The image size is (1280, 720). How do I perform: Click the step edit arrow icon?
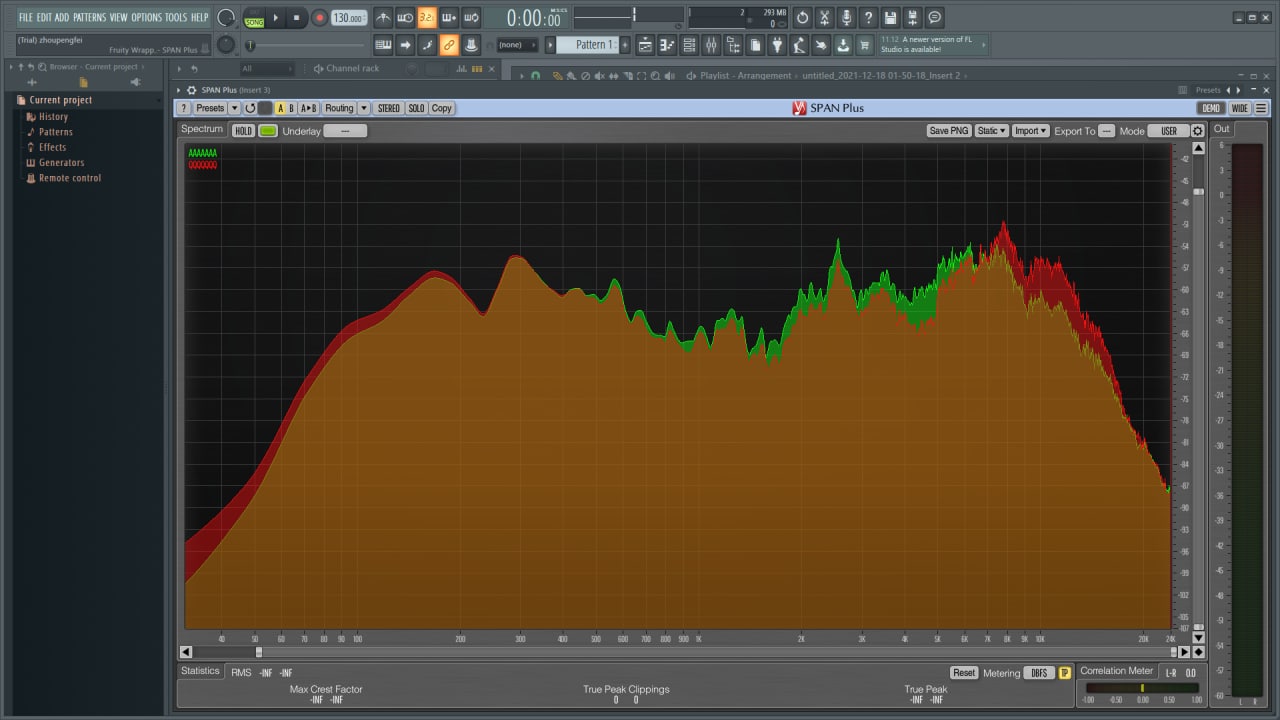405,45
